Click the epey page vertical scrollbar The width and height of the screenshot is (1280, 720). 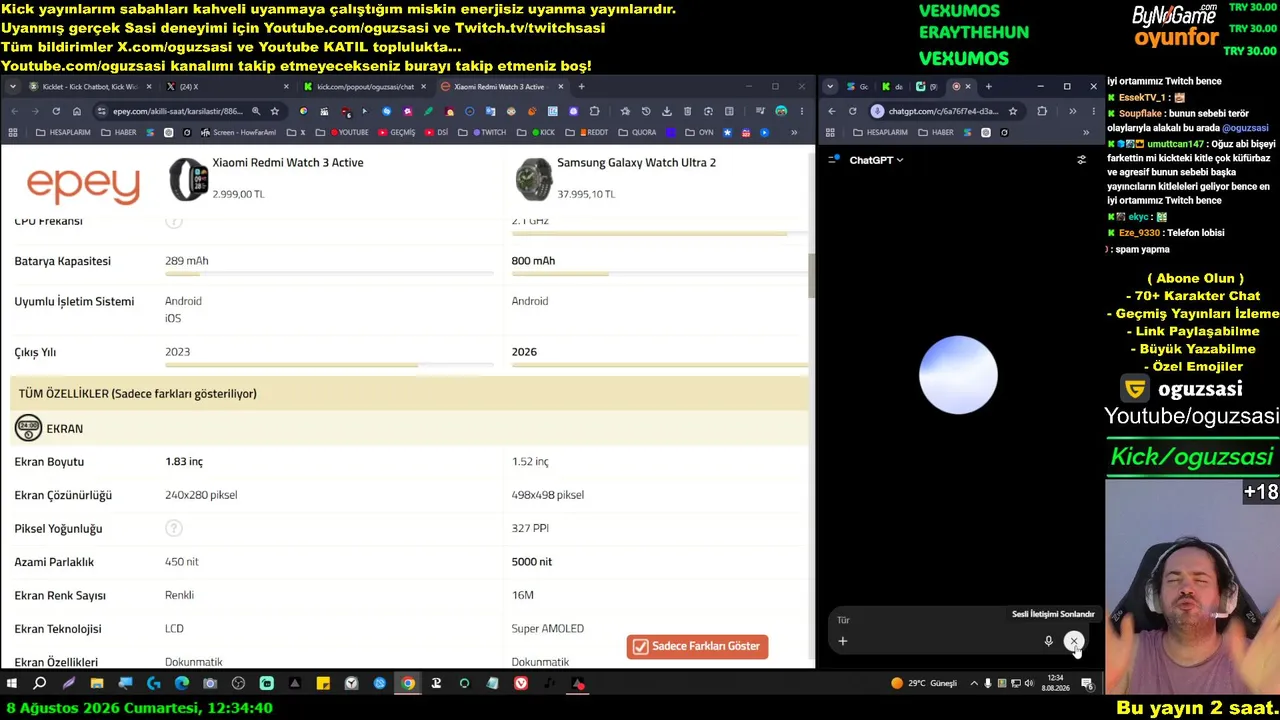[x=812, y=274]
